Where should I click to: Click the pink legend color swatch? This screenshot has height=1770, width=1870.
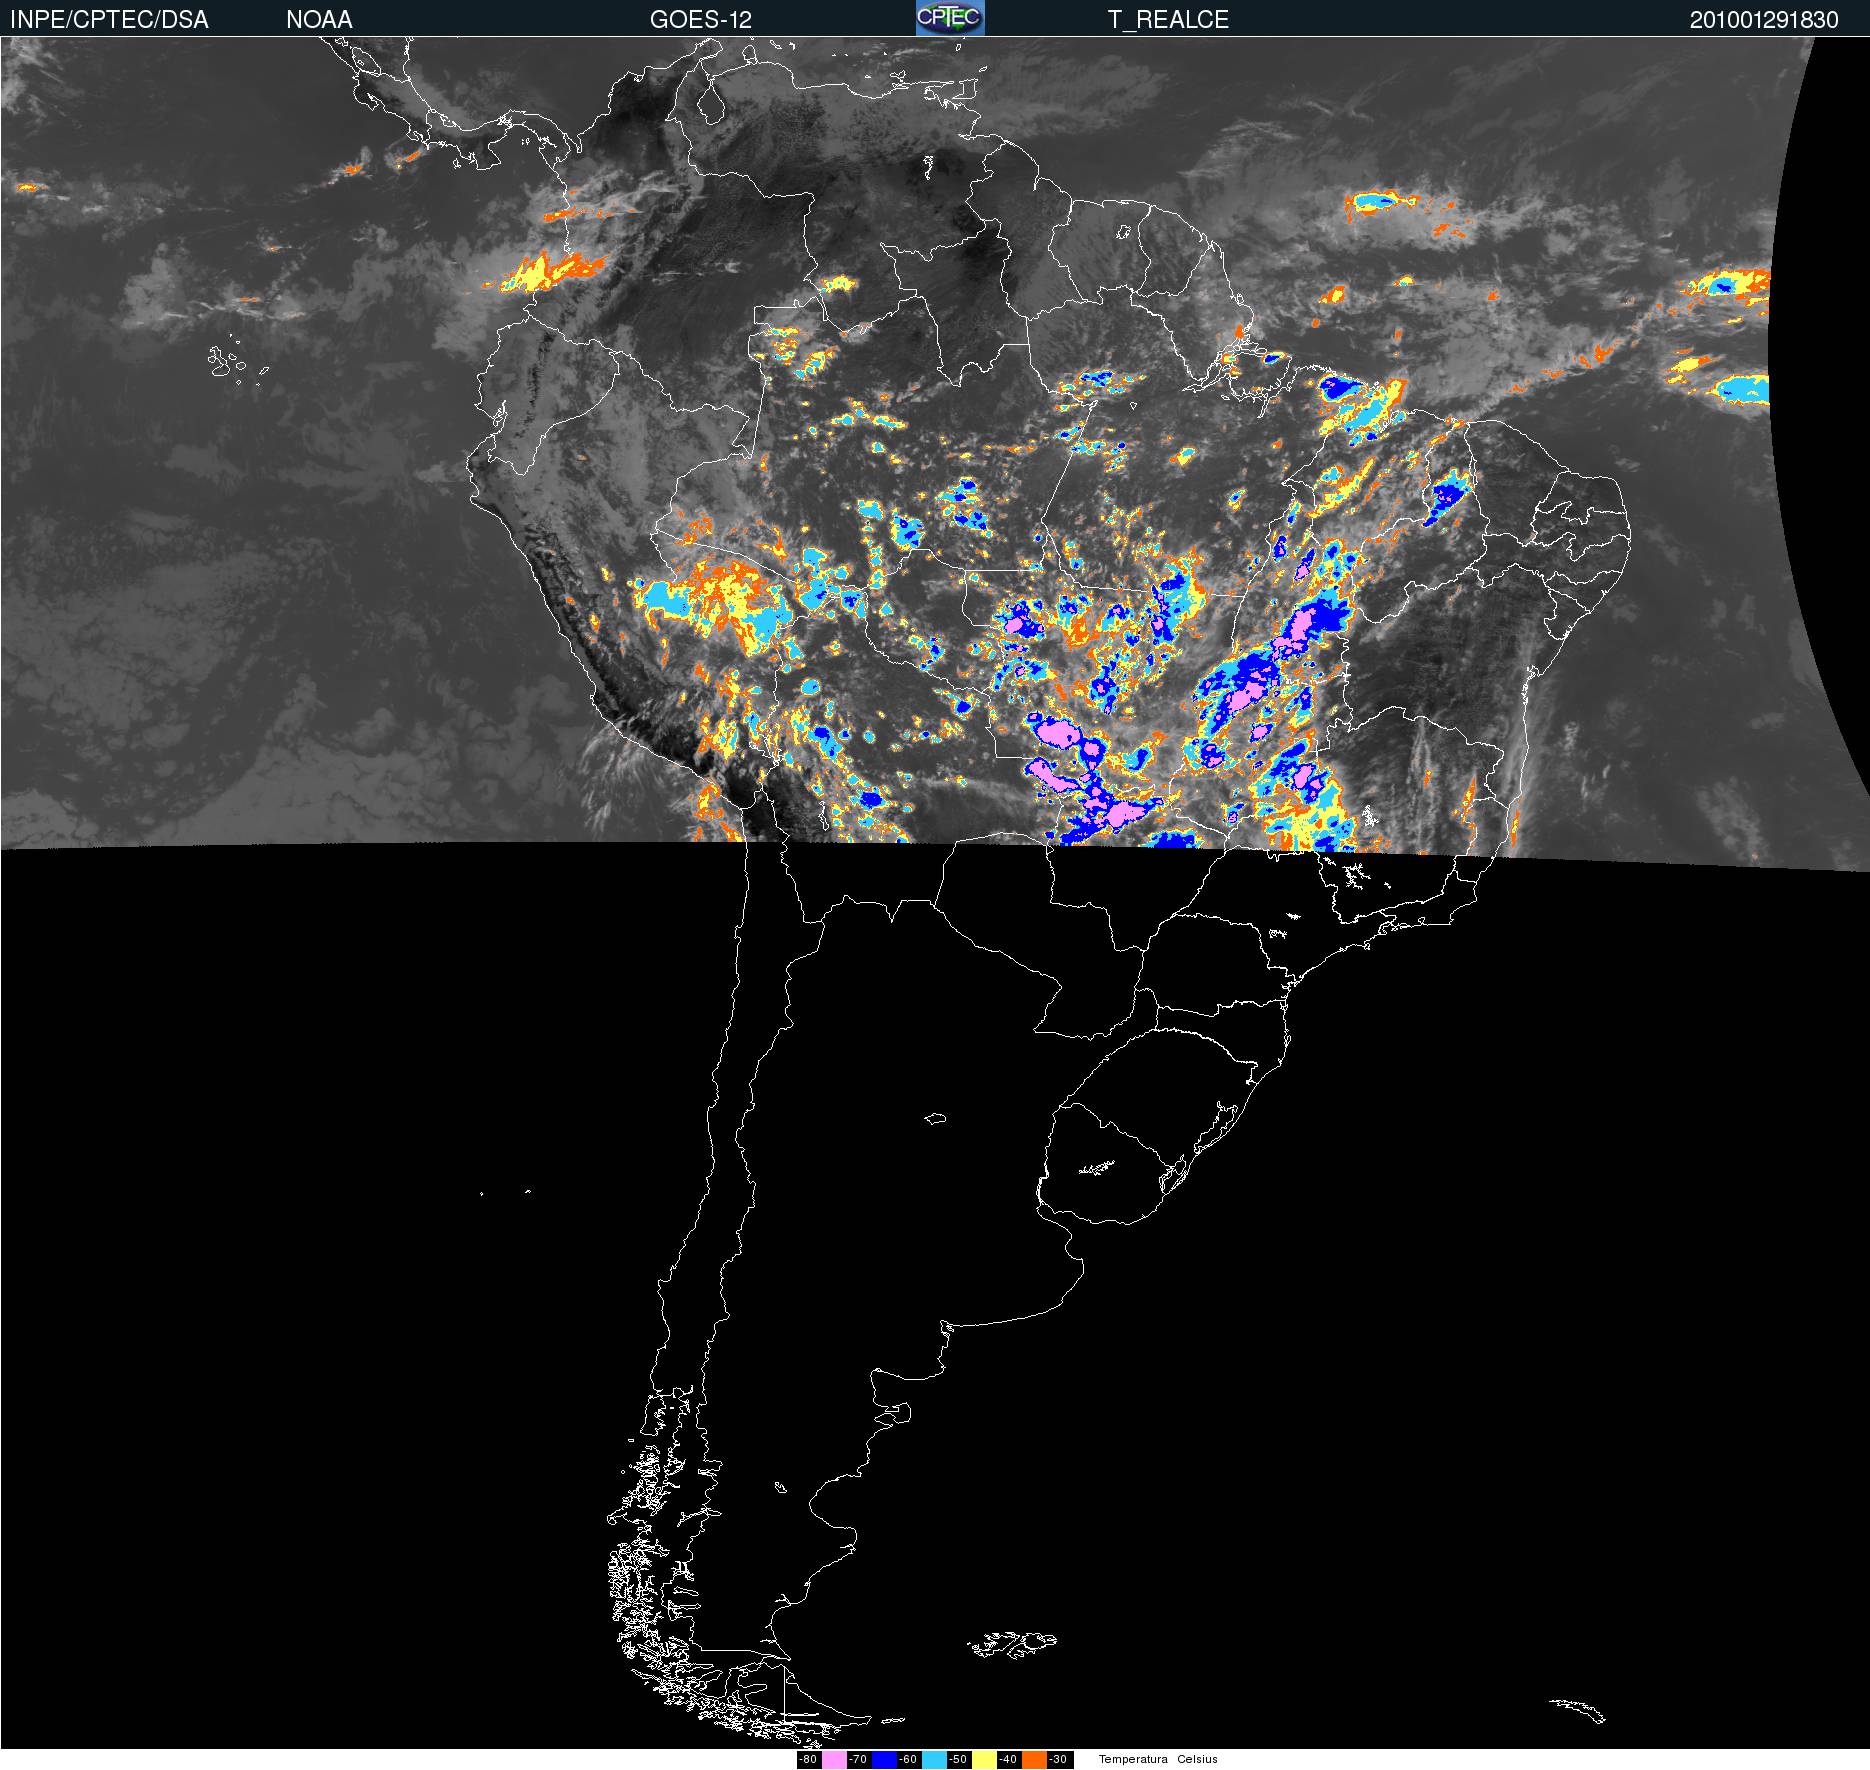click(834, 1760)
